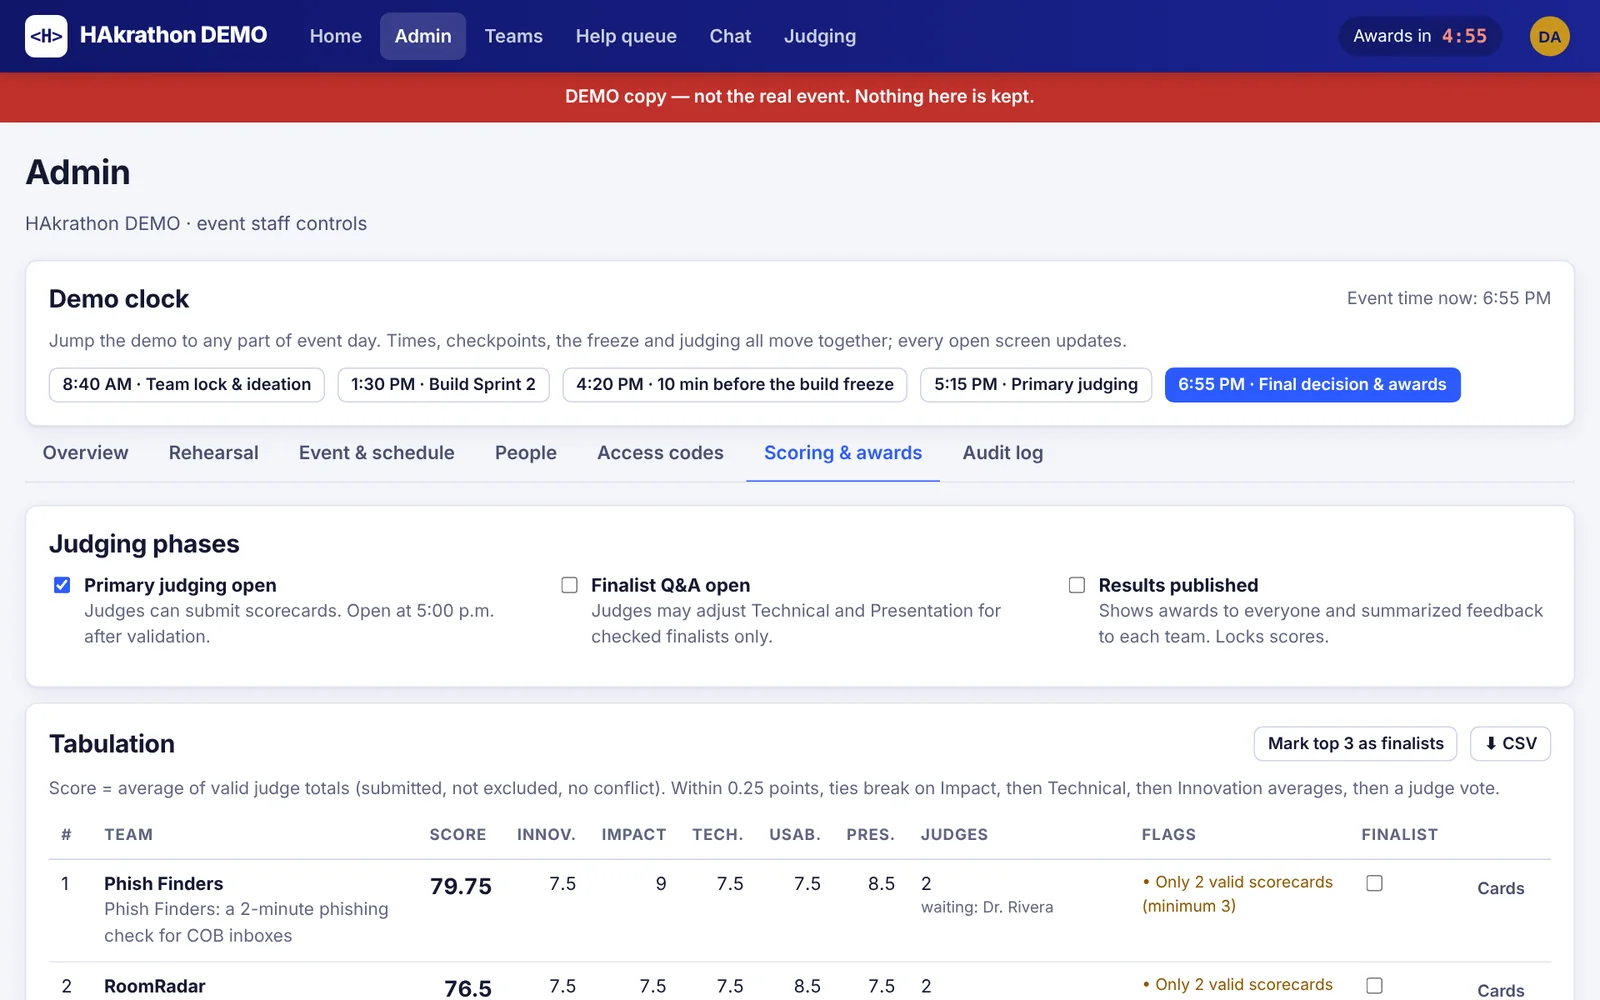Switch to the Overview tab
Viewport: 1600px width, 1000px height.
[x=86, y=453]
